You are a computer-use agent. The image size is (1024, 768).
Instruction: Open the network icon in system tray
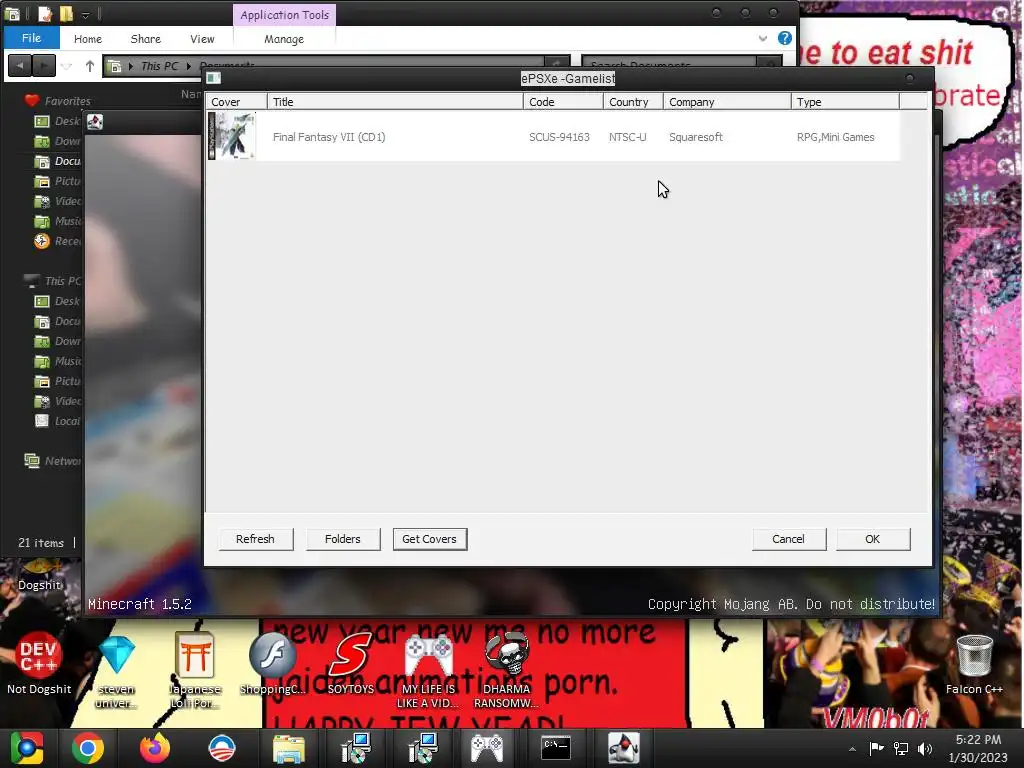(x=901, y=748)
